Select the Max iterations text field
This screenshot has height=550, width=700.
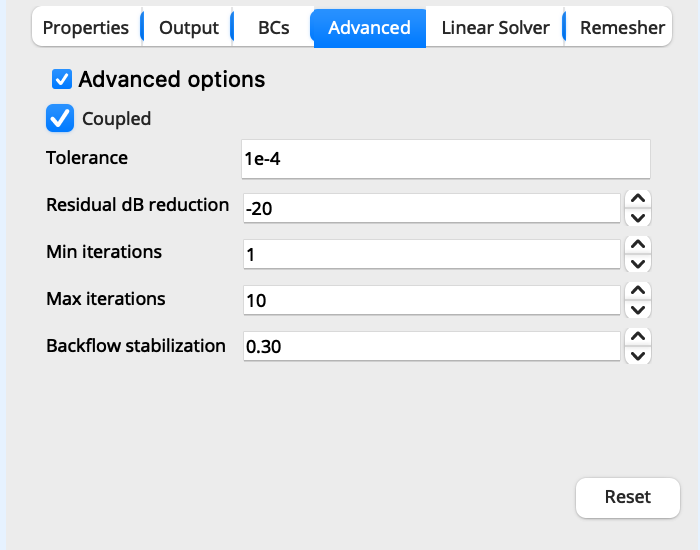point(432,300)
